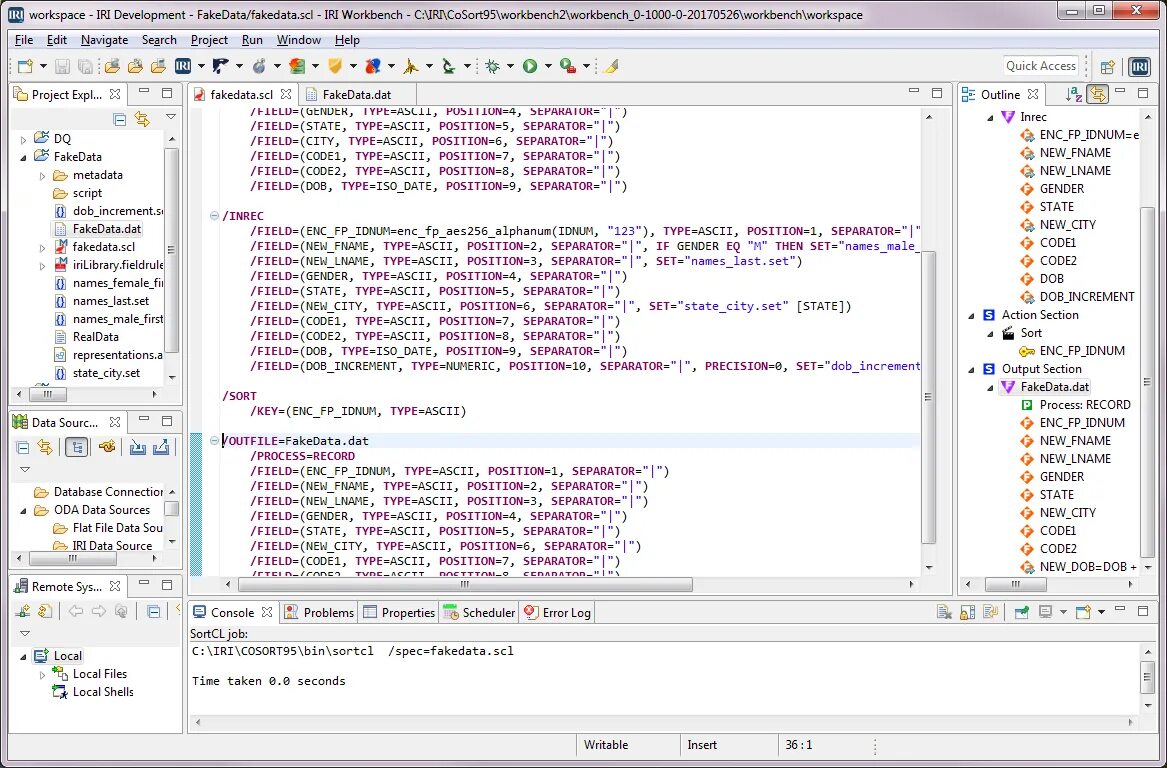Select state_city.set file in Project Explorer
The height and width of the screenshot is (768, 1167).
click(106, 374)
